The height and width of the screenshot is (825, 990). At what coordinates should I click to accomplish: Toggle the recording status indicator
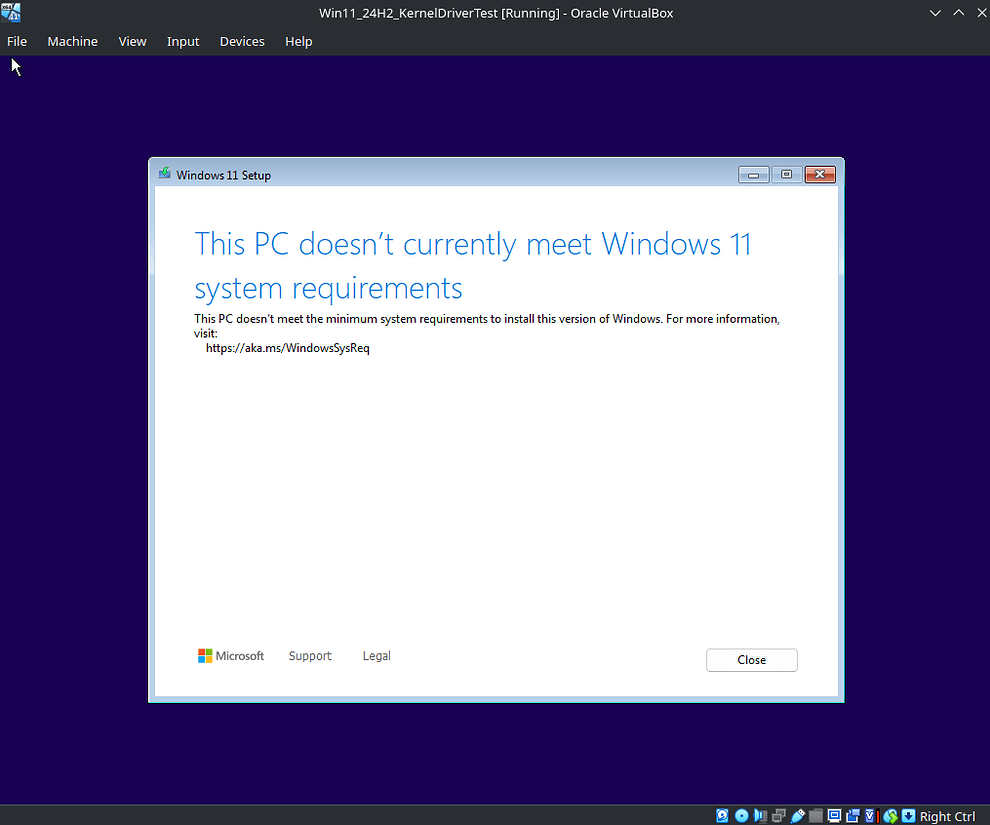851,815
